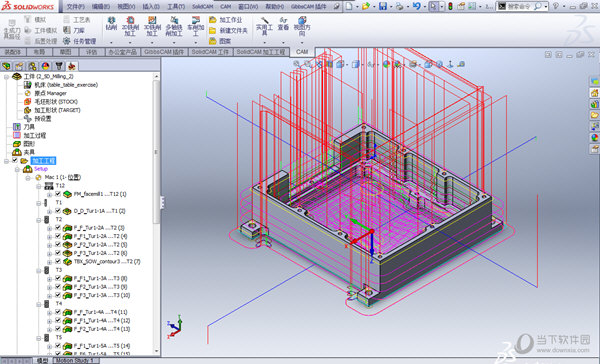
Task: Toggle checkbox for P_F2_Tur1-2A T2 (5)
Action: coord(58,245)
